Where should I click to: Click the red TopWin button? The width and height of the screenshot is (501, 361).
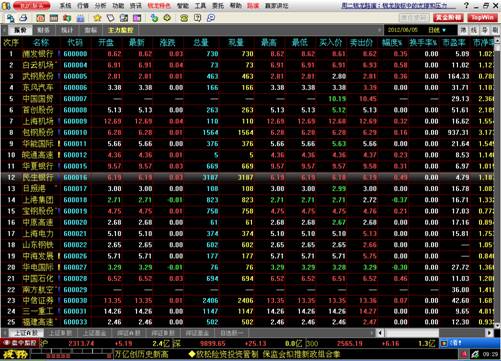point(482,17)
